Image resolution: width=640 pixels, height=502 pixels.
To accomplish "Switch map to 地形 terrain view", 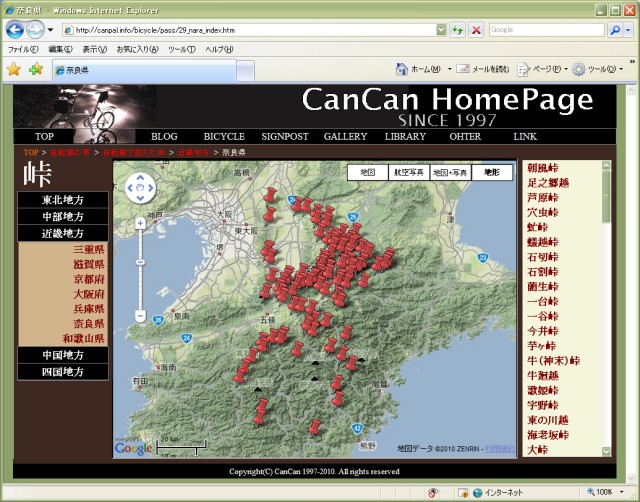I will click(x=492, y=172).
